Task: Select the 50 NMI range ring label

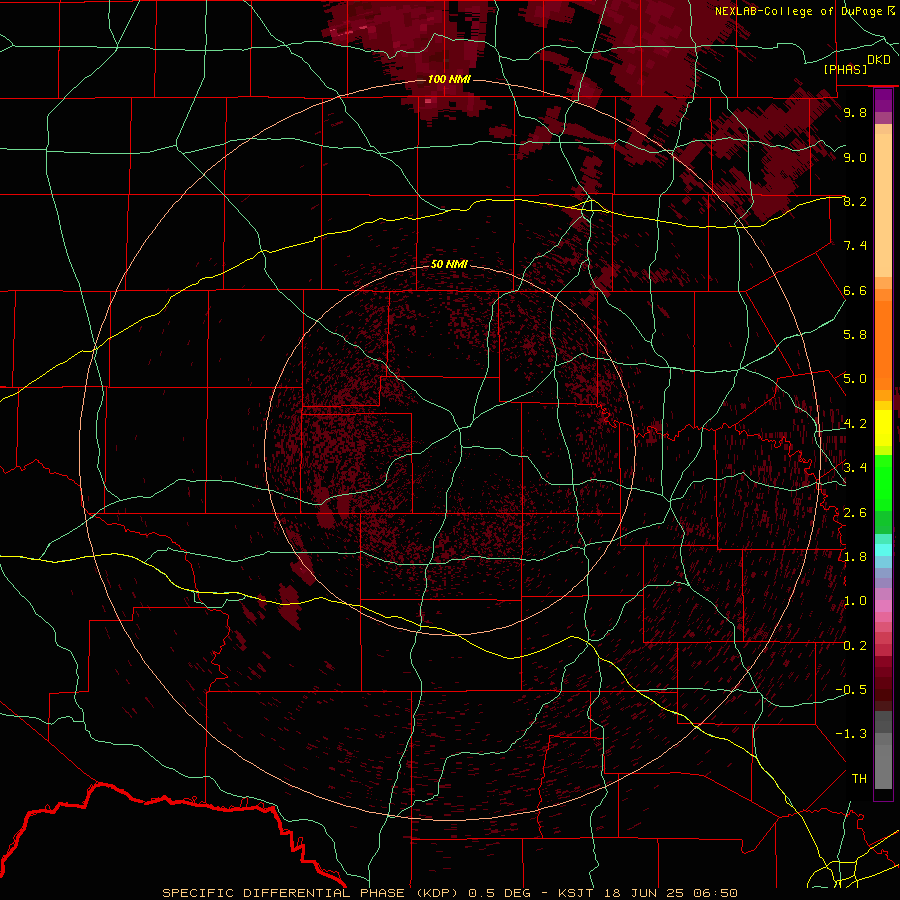Action: (x=449, y=264)
